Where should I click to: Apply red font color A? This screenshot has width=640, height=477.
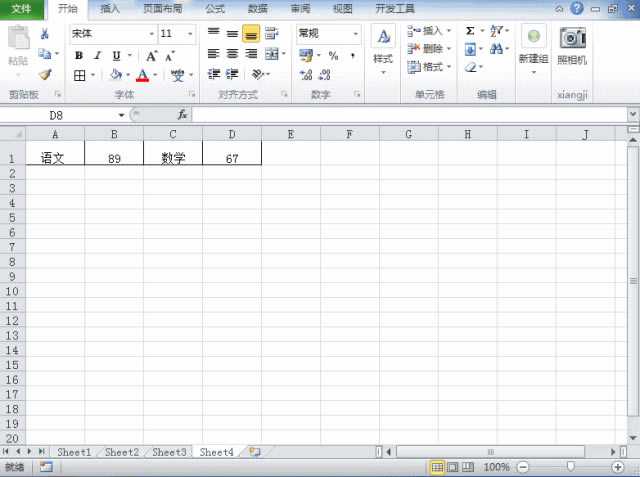pos(142,75)
